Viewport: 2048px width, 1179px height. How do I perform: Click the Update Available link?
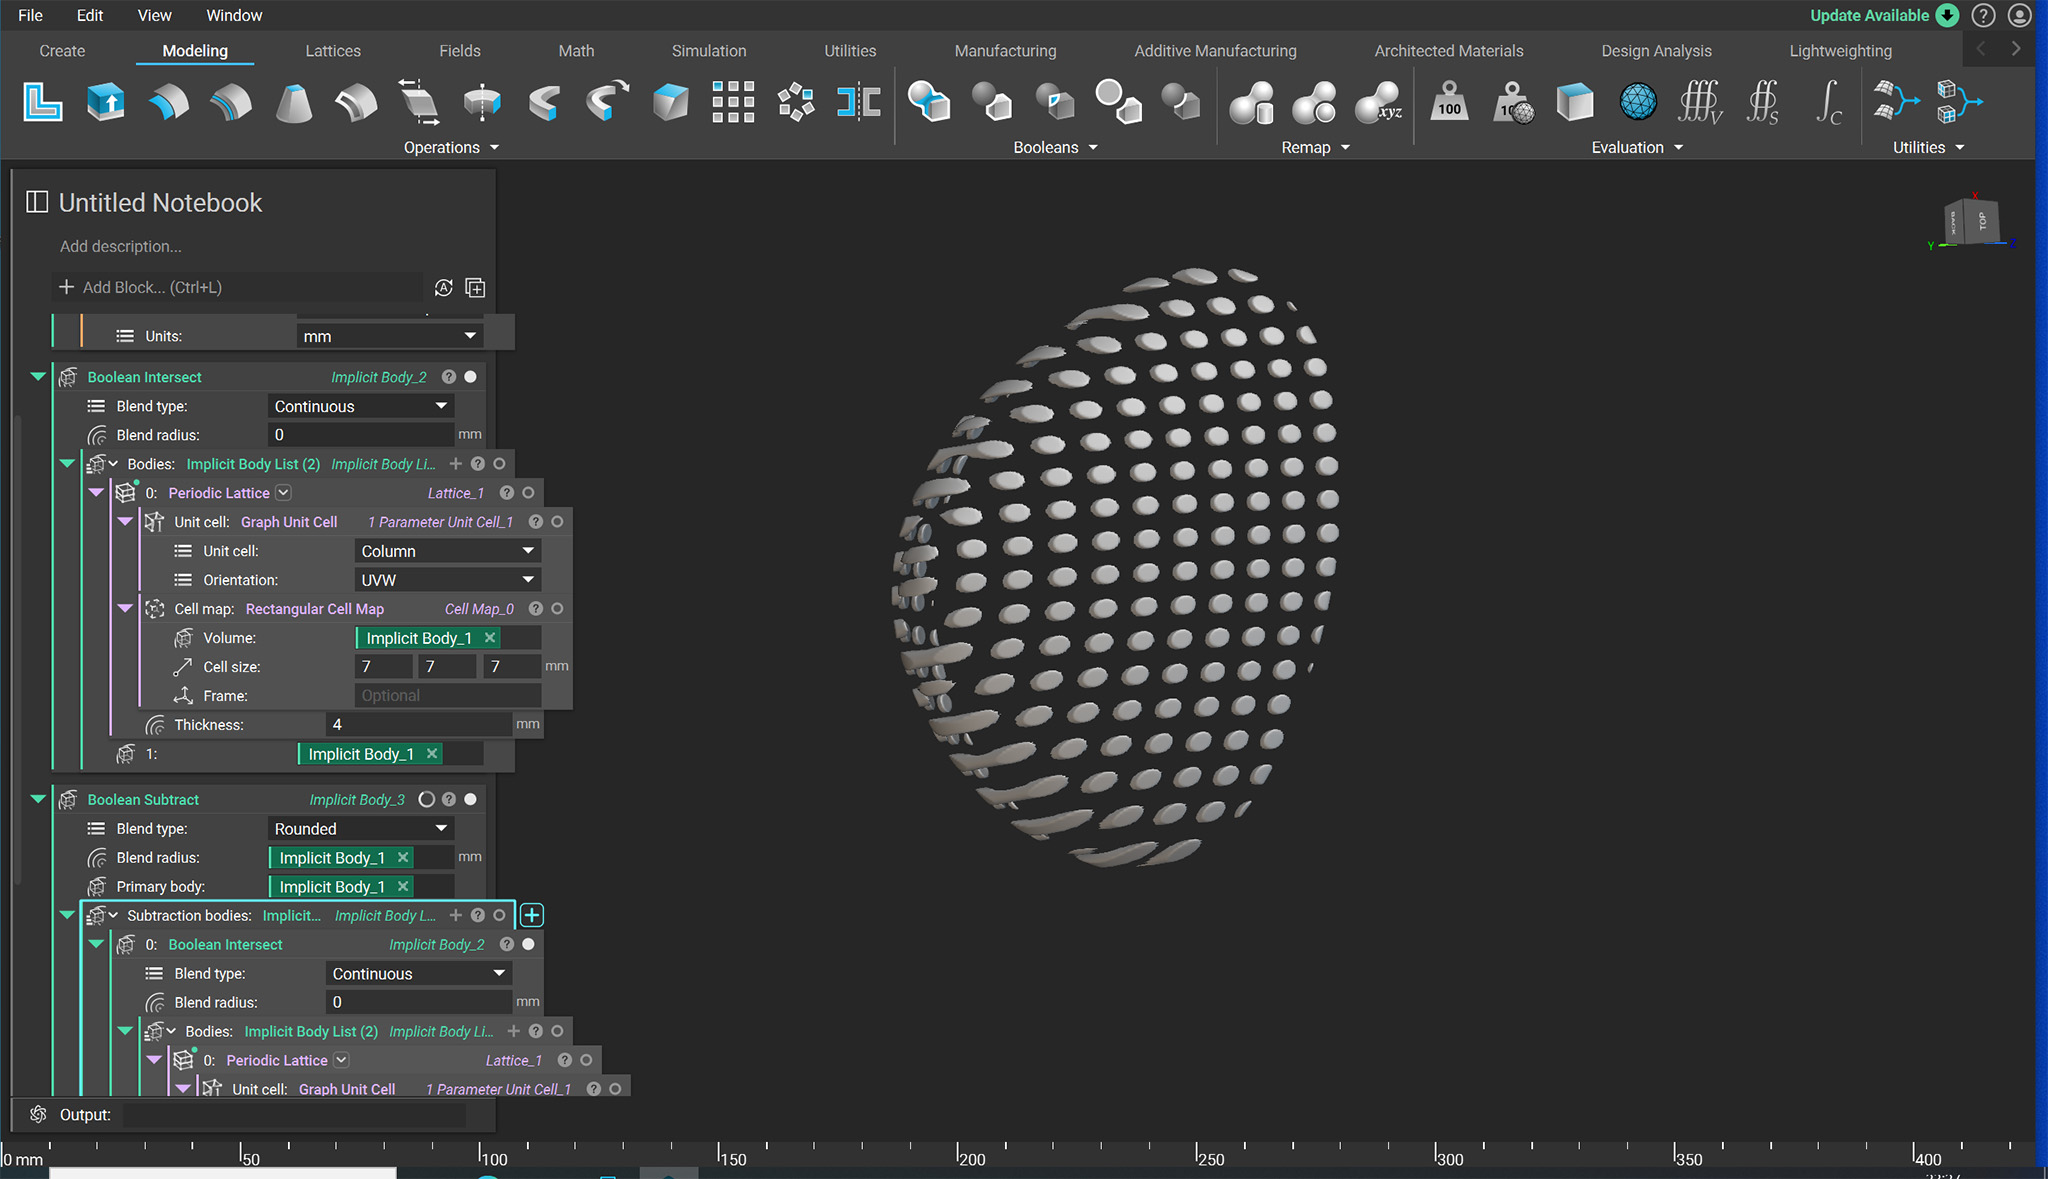1868,15
